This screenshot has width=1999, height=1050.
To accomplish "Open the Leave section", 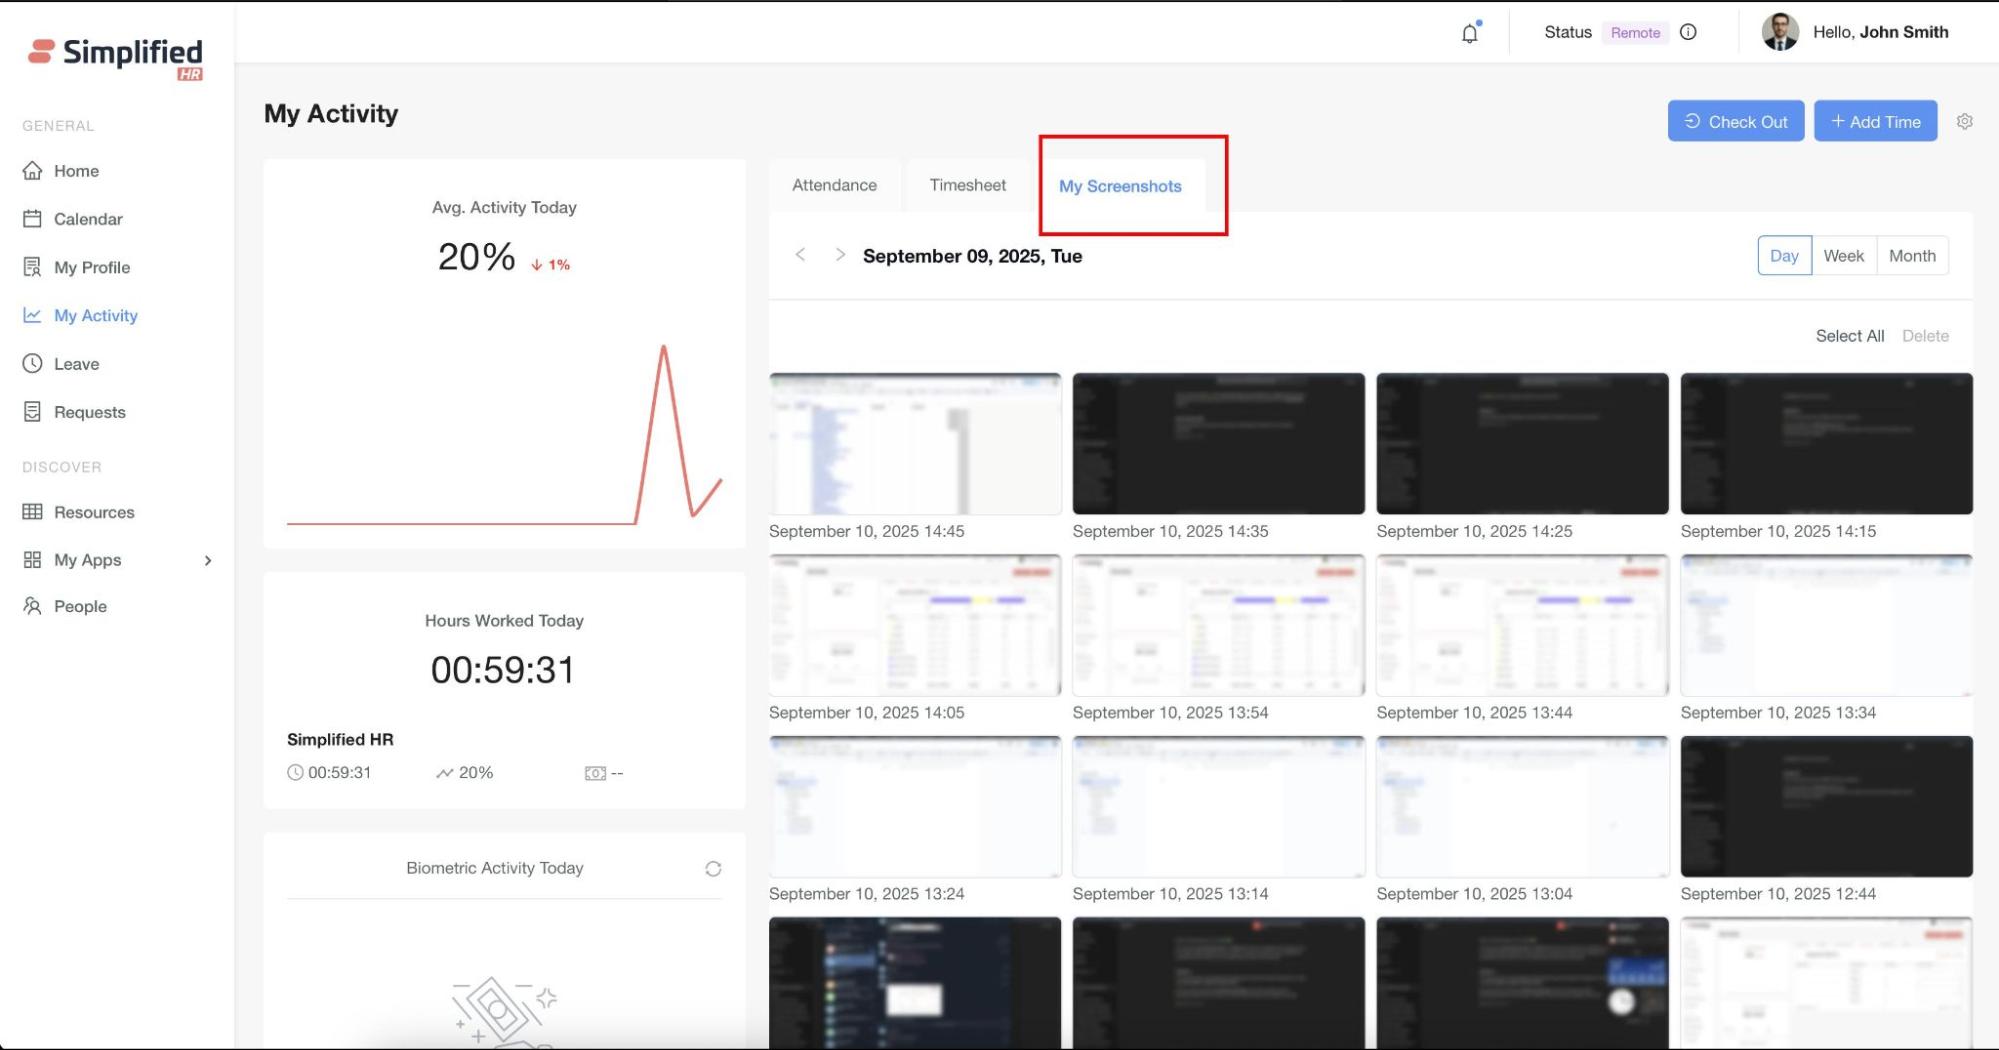I will pos(76,364).
